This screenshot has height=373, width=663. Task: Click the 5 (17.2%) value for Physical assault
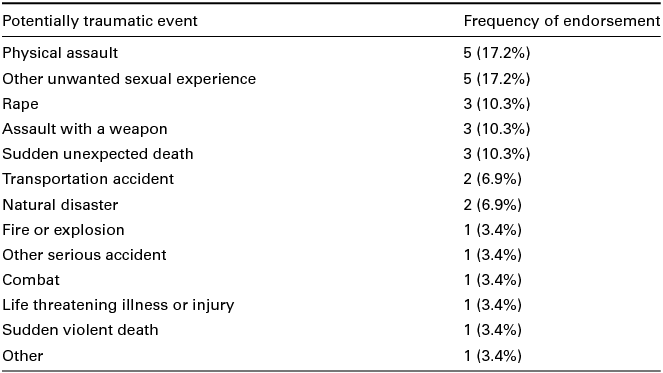tap(496, 53)
